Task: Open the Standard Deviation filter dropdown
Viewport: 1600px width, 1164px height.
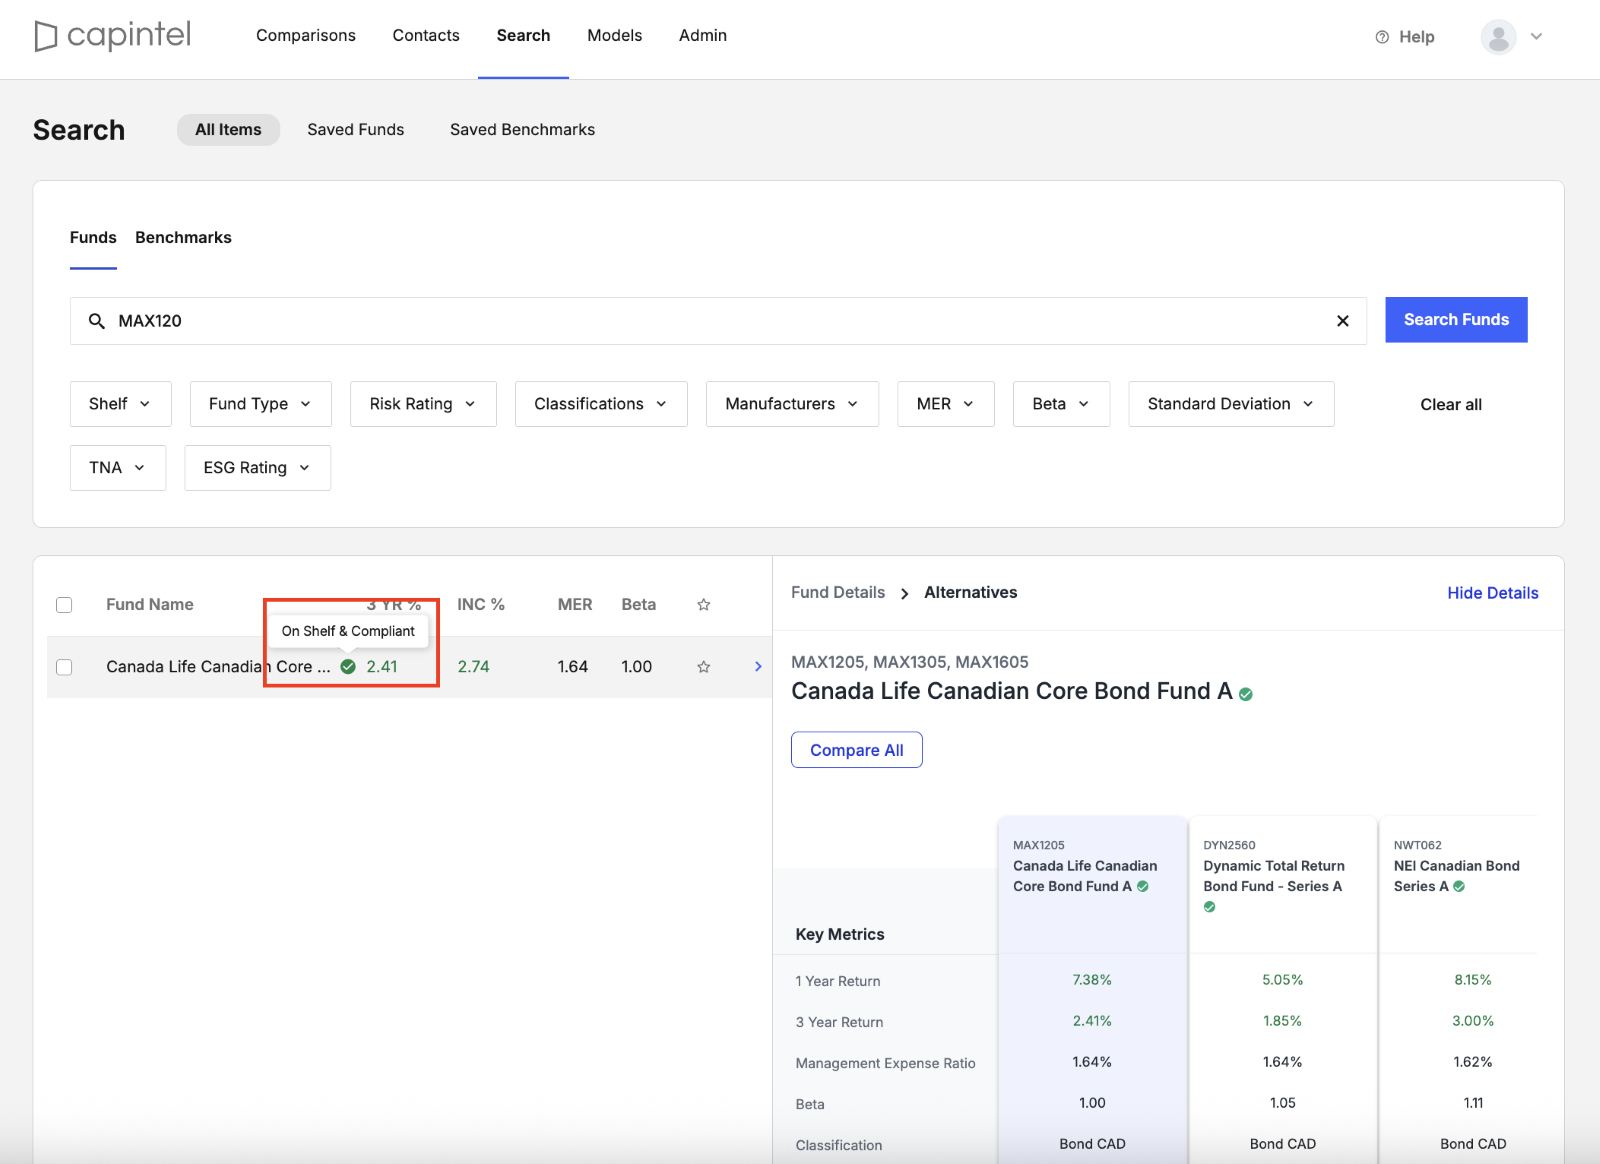Action: (1231, 404)
